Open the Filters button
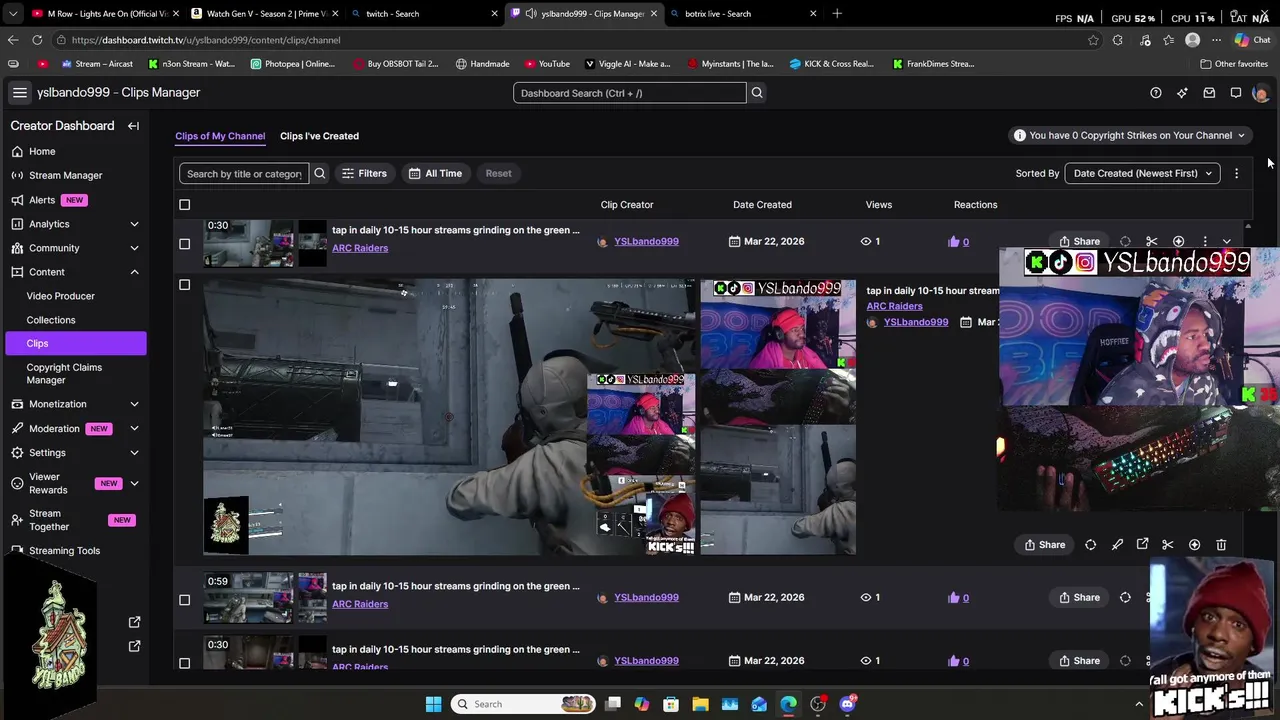1280x720 pixels. 364,173
